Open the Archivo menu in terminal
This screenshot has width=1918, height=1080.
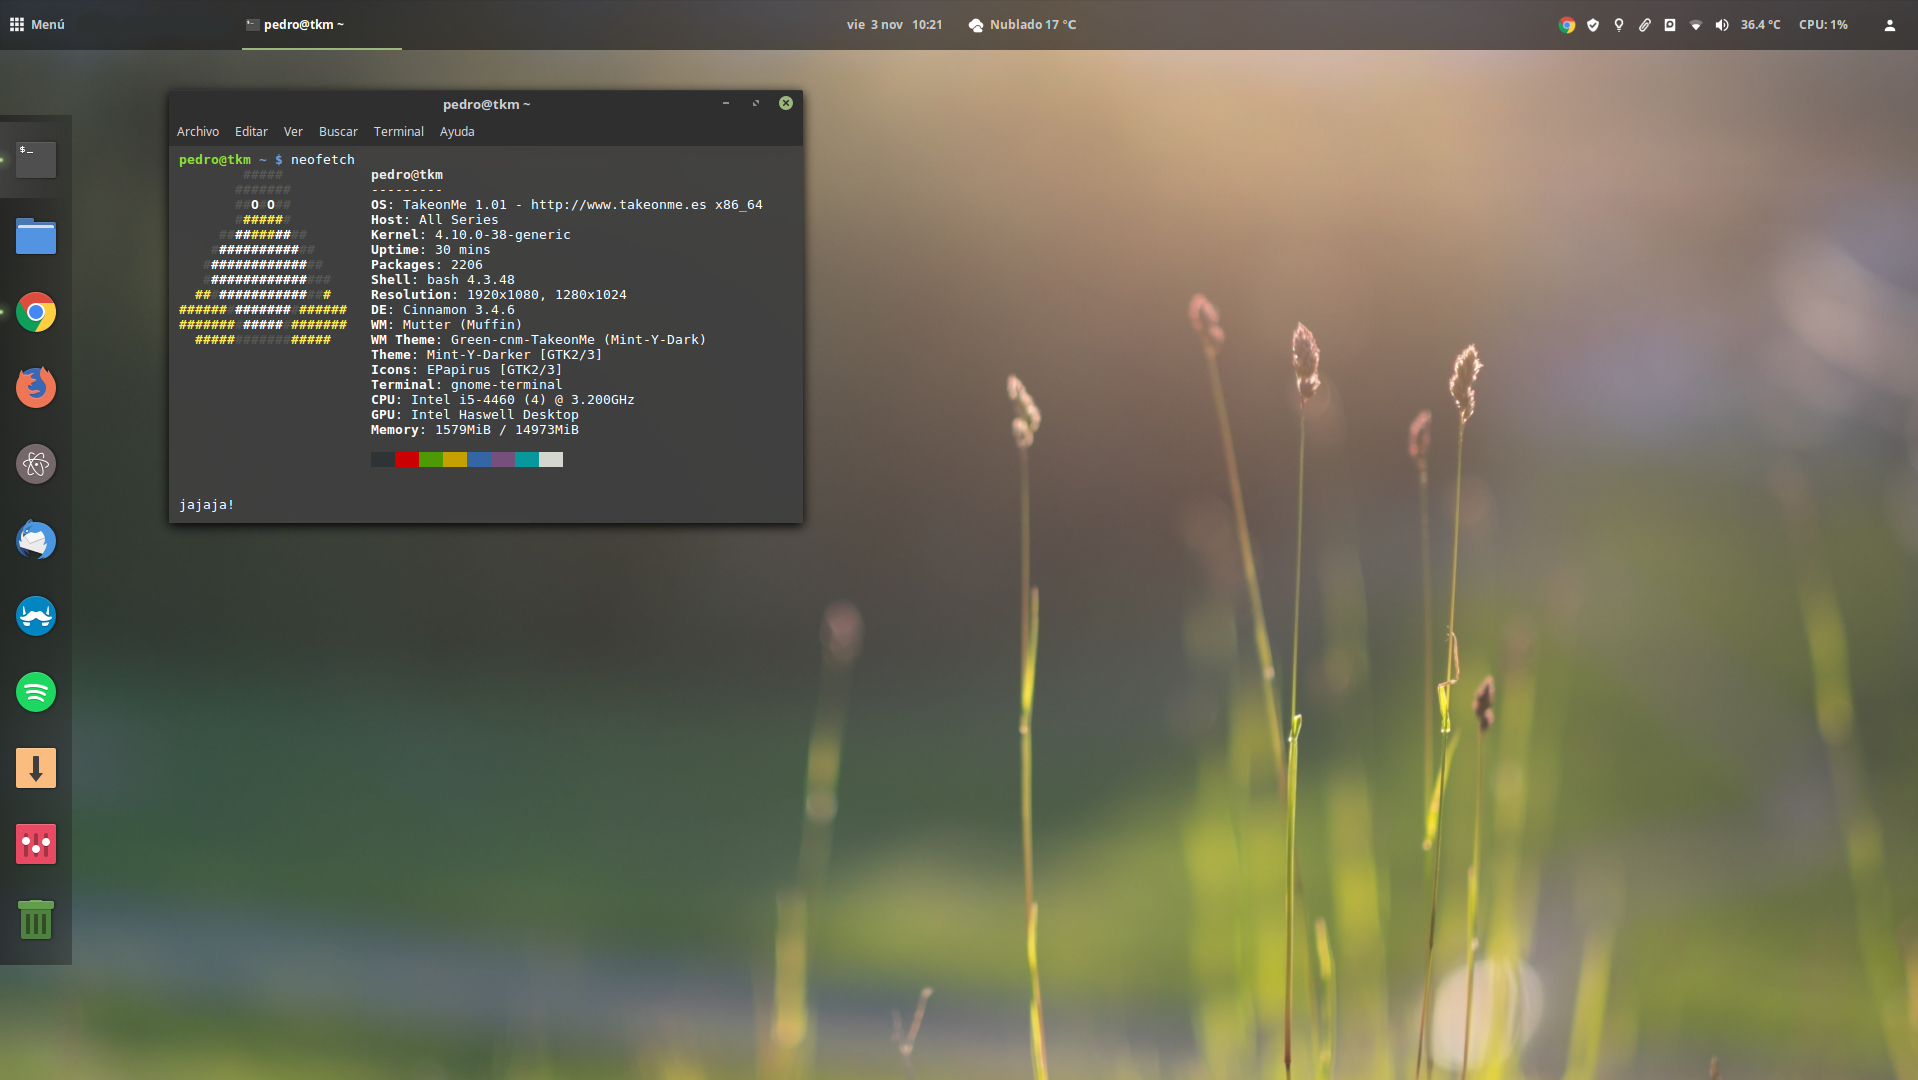[x=198, y=132]
